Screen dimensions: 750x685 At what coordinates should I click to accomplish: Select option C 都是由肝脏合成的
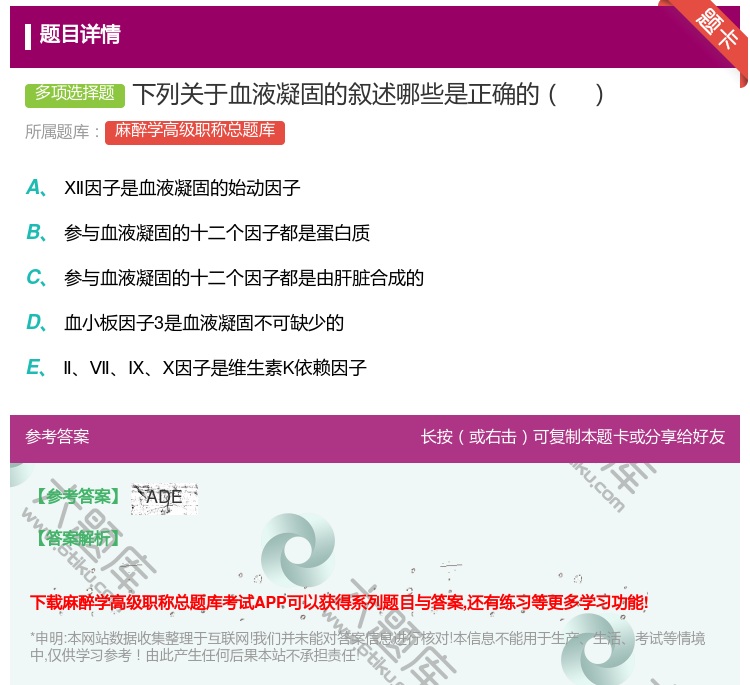pyautogui.click(x=243, y=278)
